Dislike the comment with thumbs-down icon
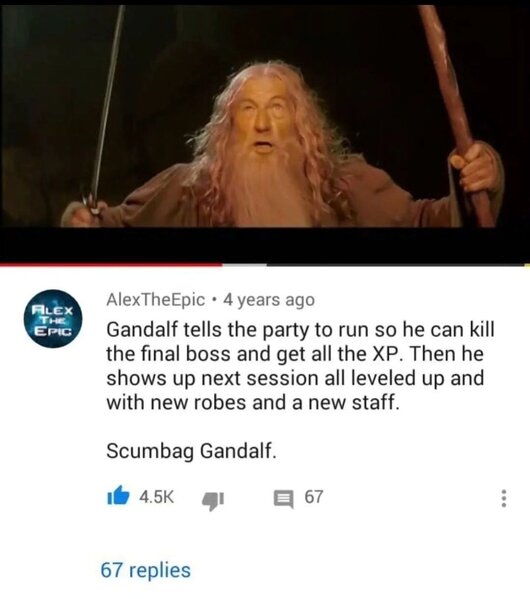Screen dimensions: 530x599 tap(212, 500)
